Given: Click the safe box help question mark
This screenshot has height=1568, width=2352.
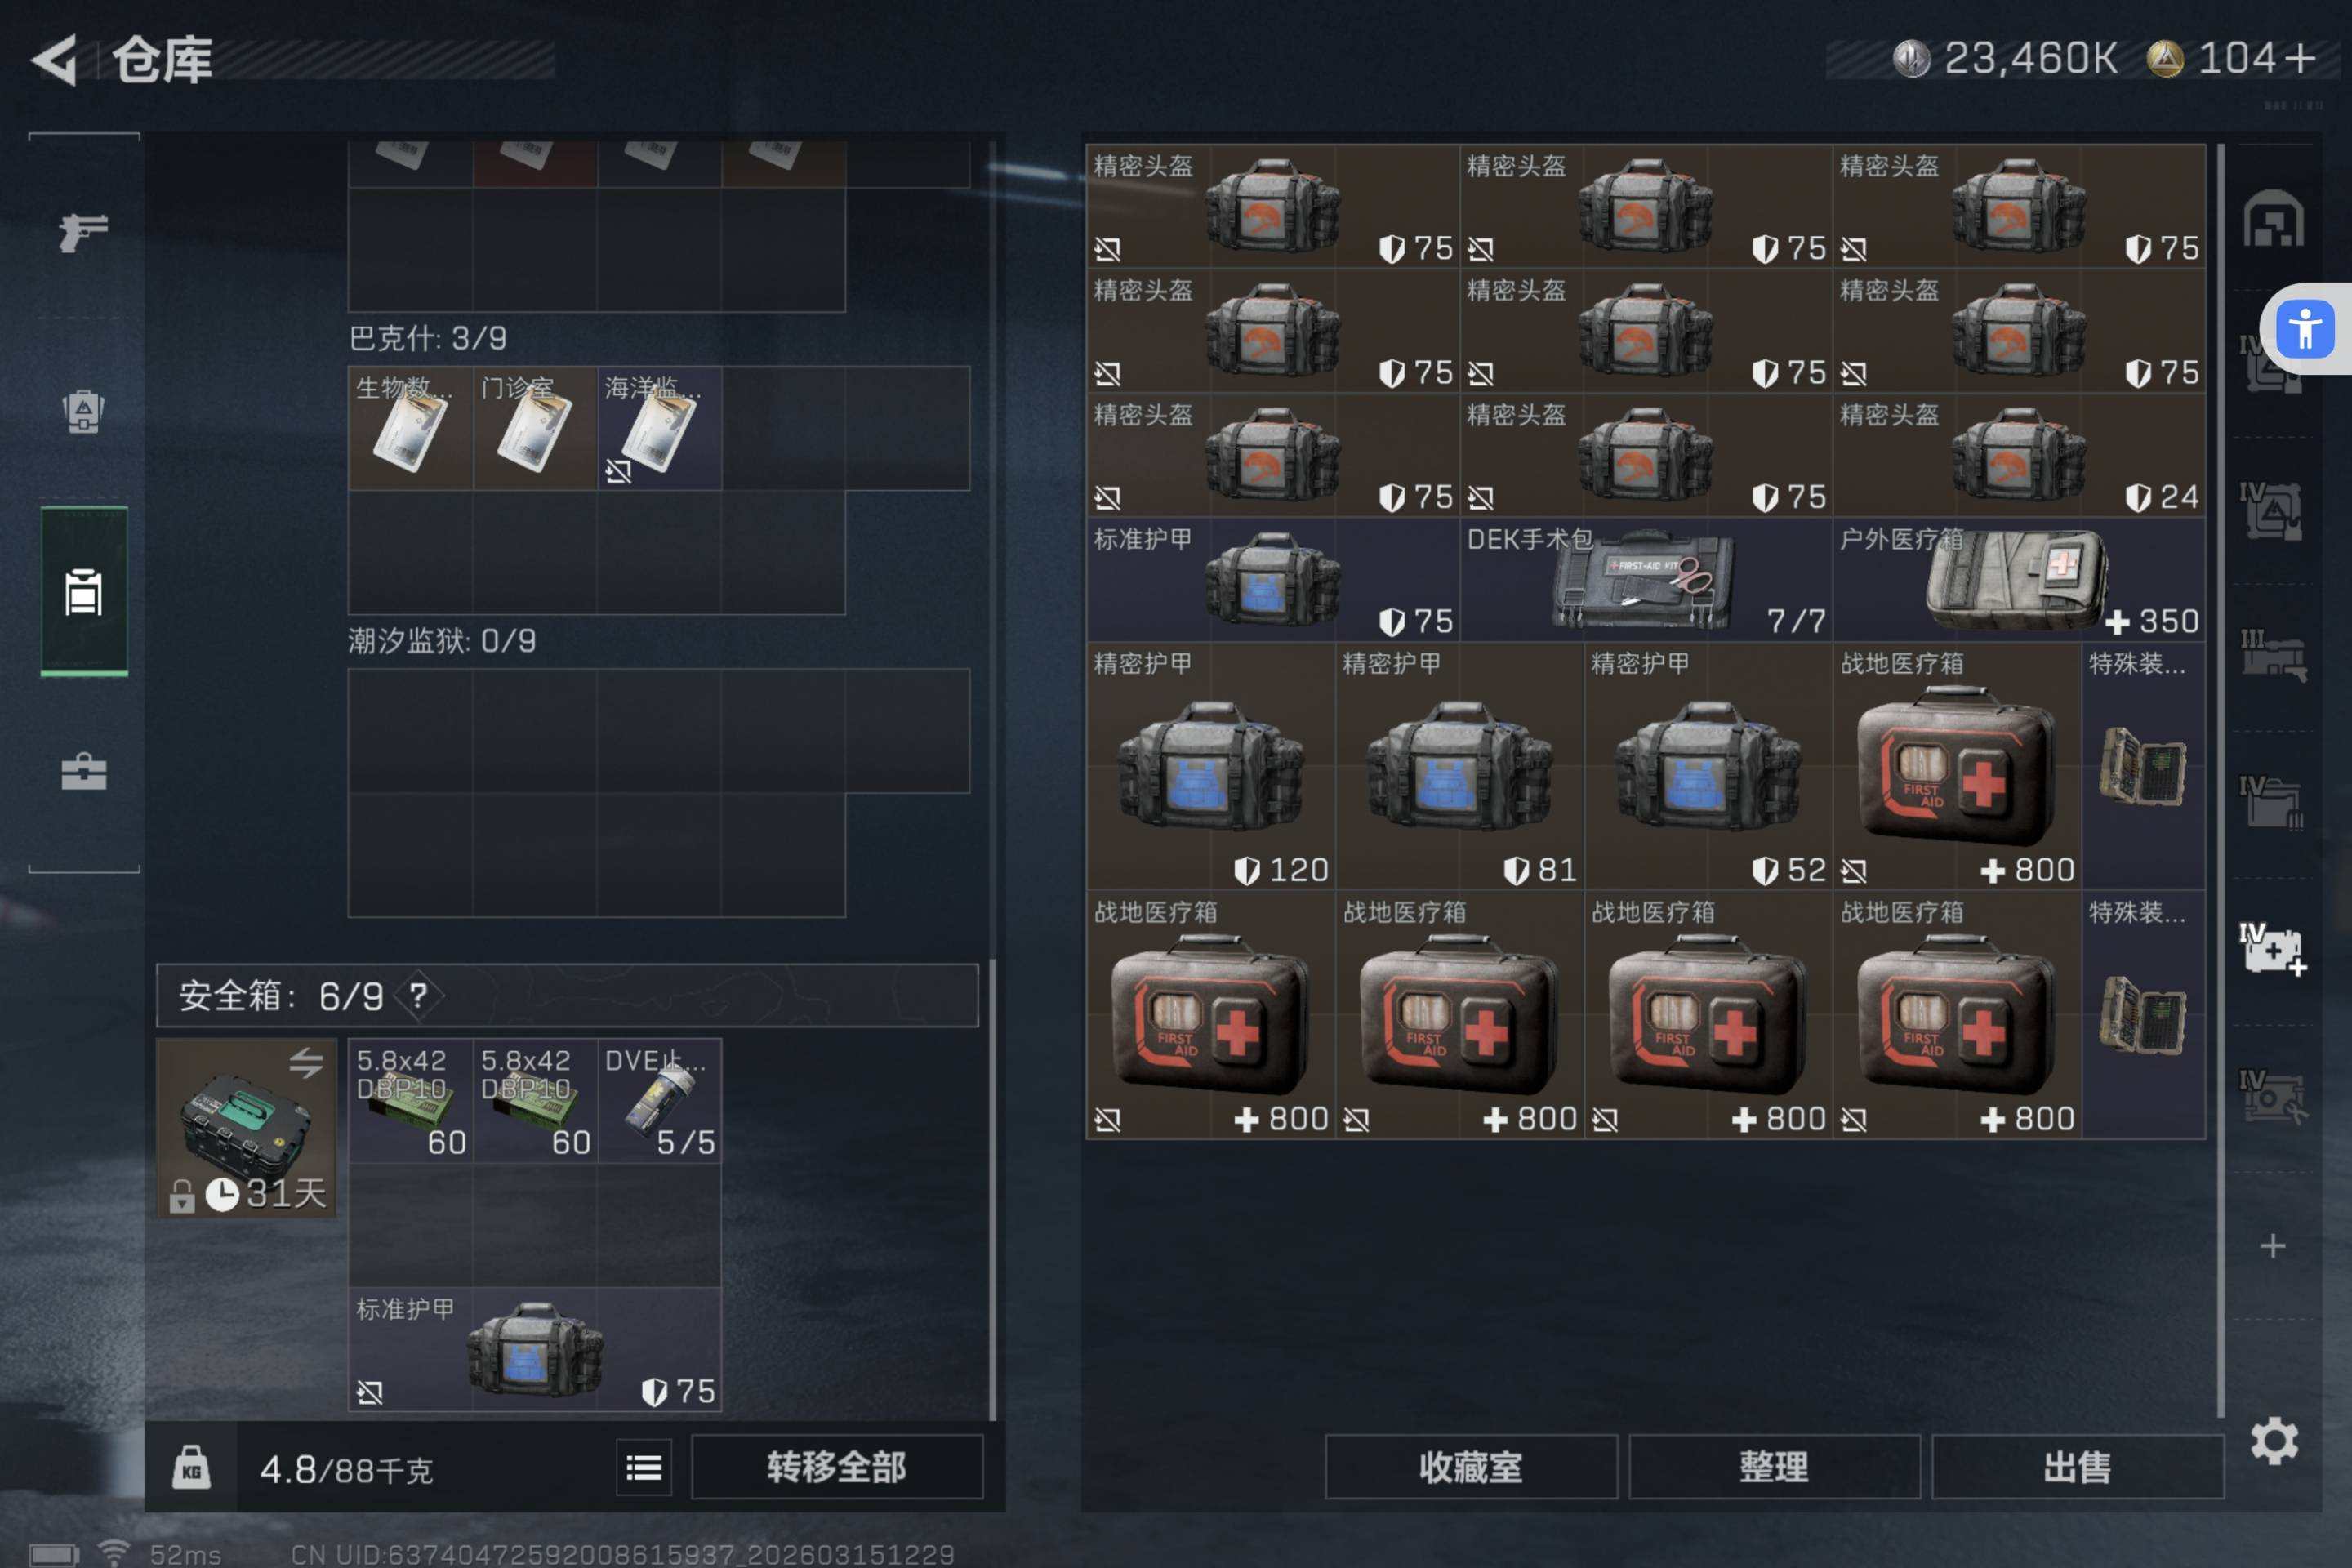Looking at the screenshot, I should [x=419, y=995].
